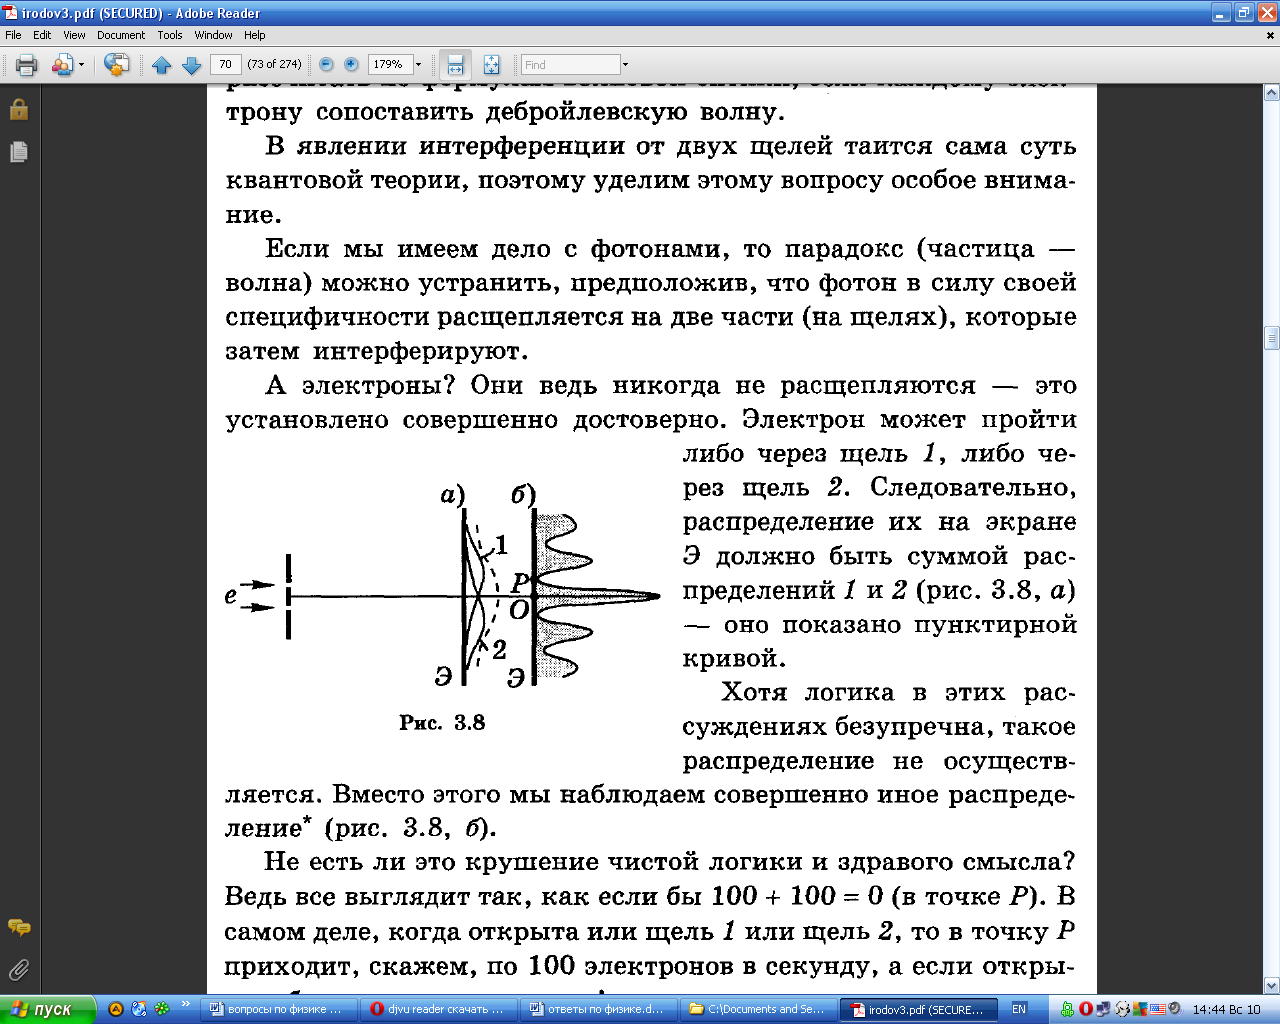Open the Attachments paperclip panel icon
Viewport: 1280px width, 1024px height.
click(x=18, y=970)
